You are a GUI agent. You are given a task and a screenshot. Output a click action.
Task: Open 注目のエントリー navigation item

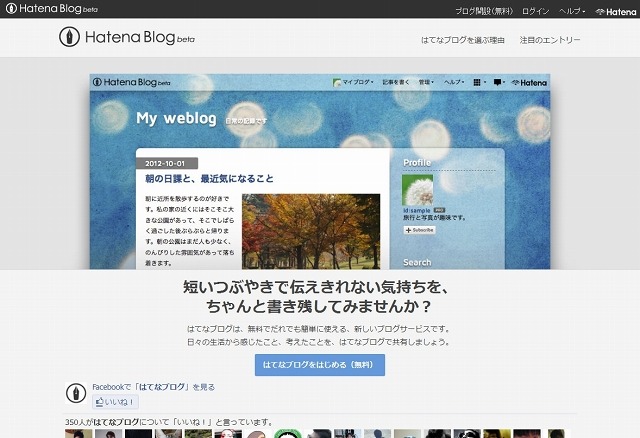550,40
